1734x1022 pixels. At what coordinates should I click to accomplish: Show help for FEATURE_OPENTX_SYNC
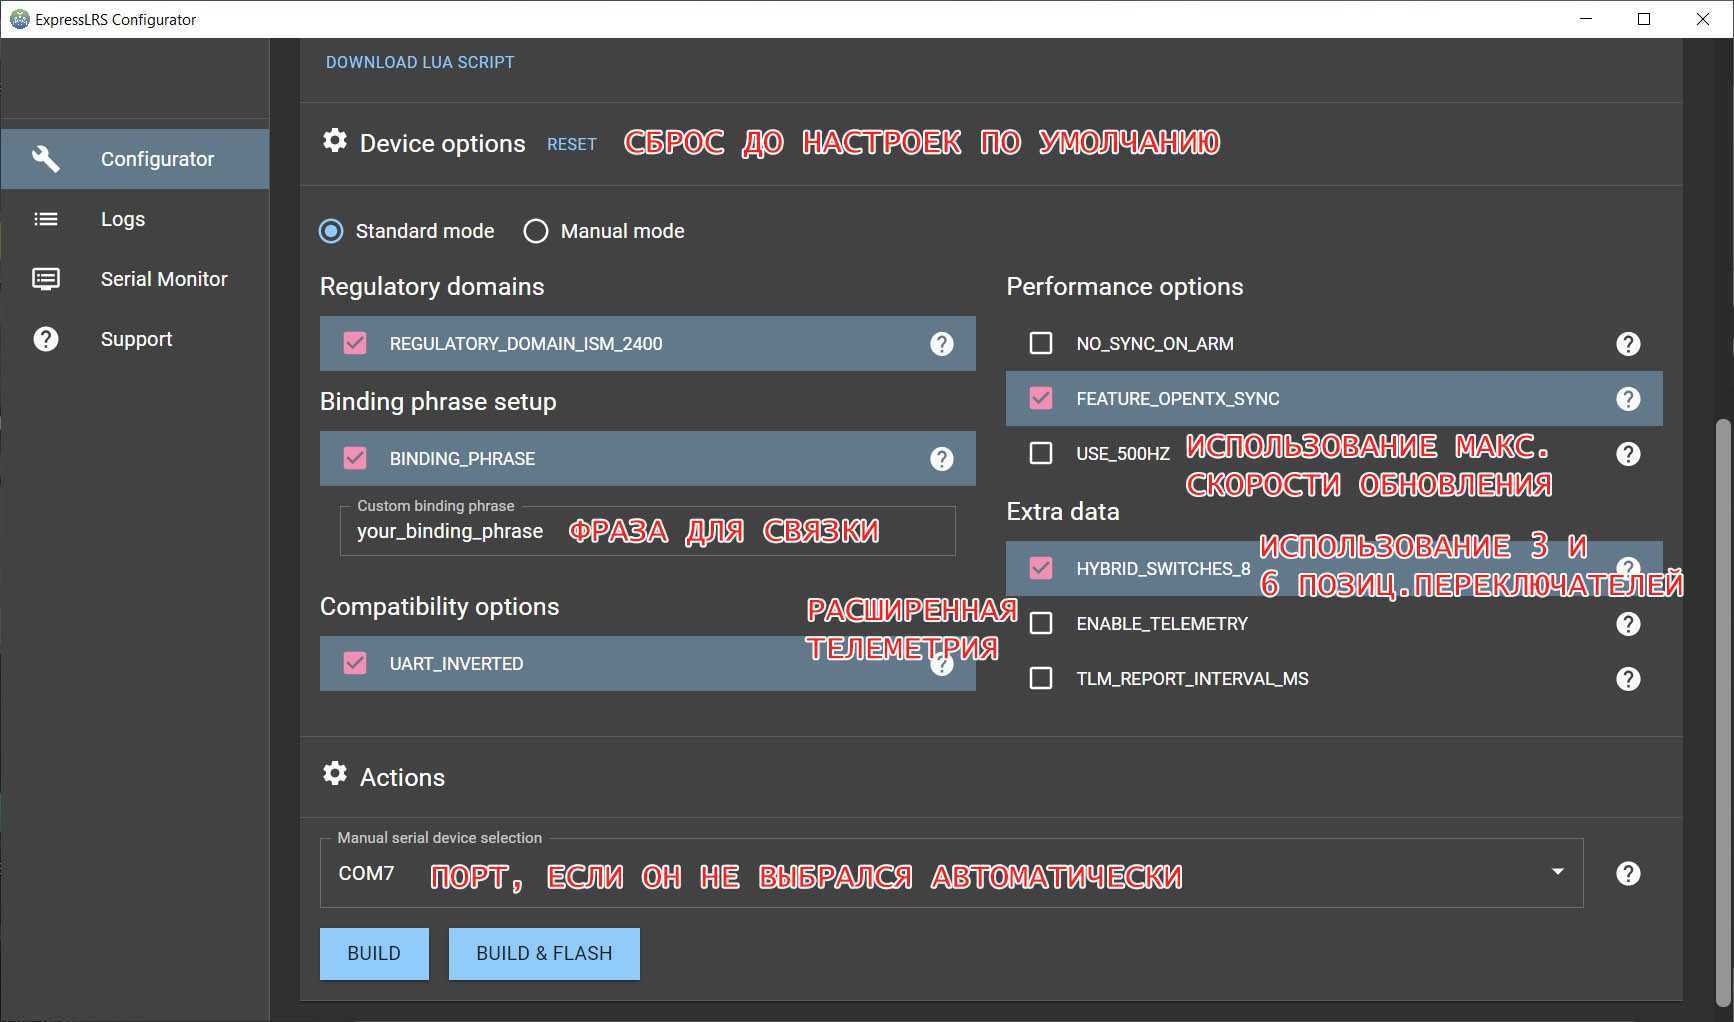[1628, 399]
